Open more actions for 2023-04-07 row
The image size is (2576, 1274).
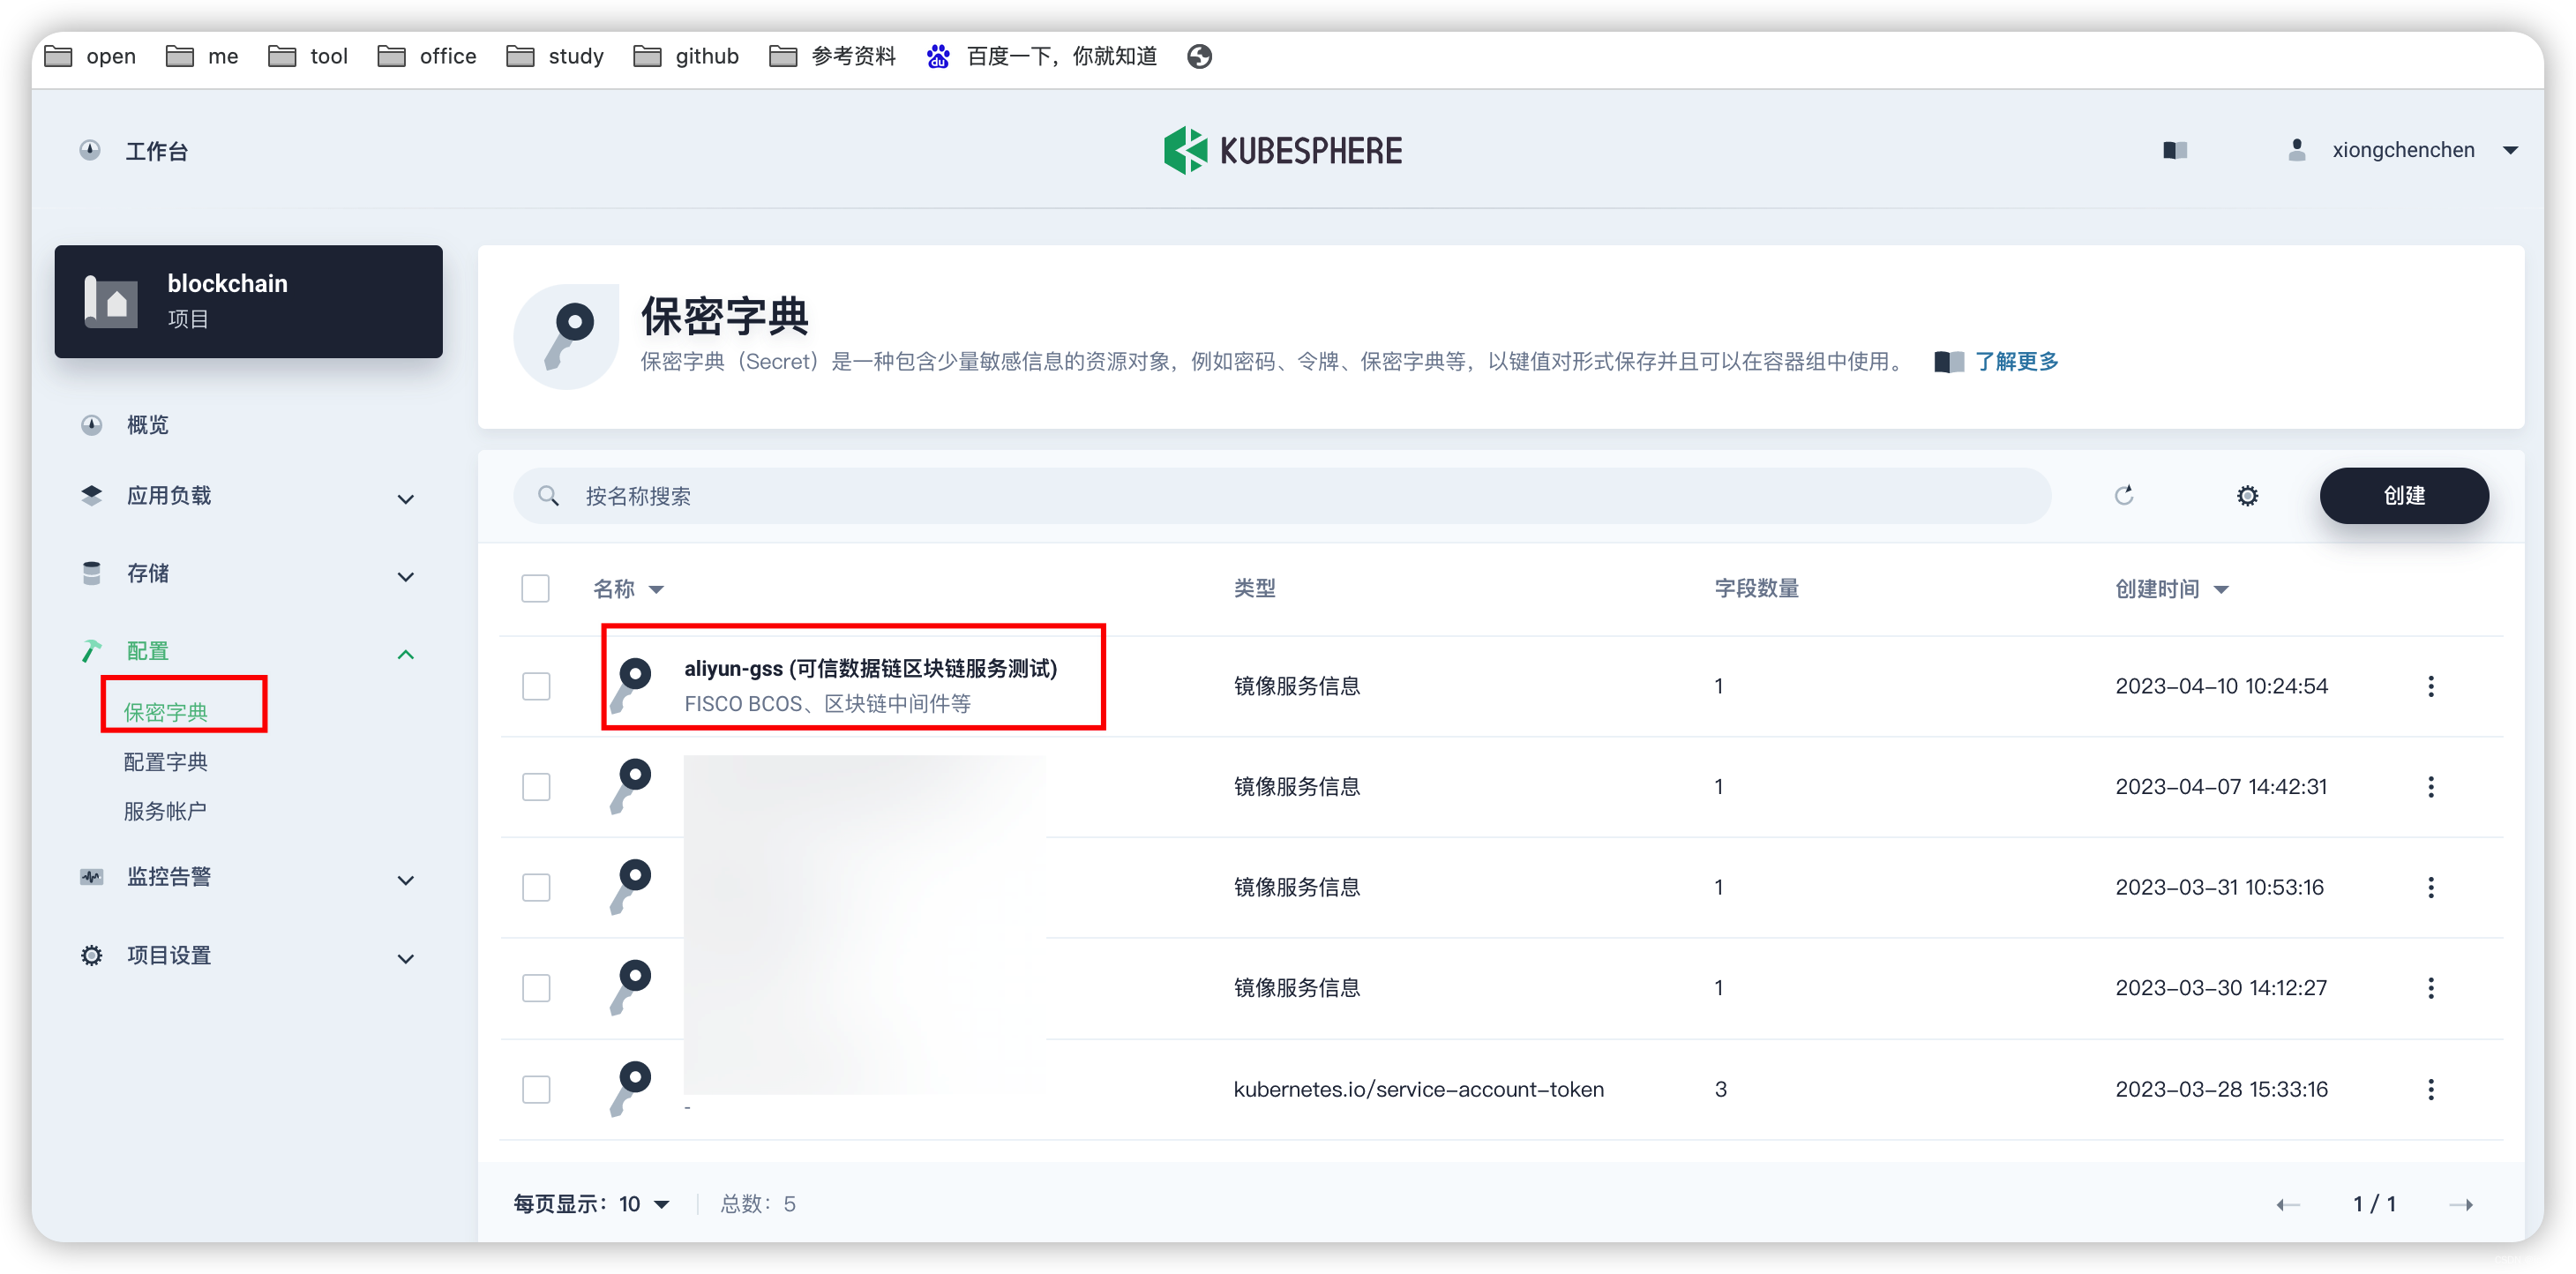pos(2431,787)
